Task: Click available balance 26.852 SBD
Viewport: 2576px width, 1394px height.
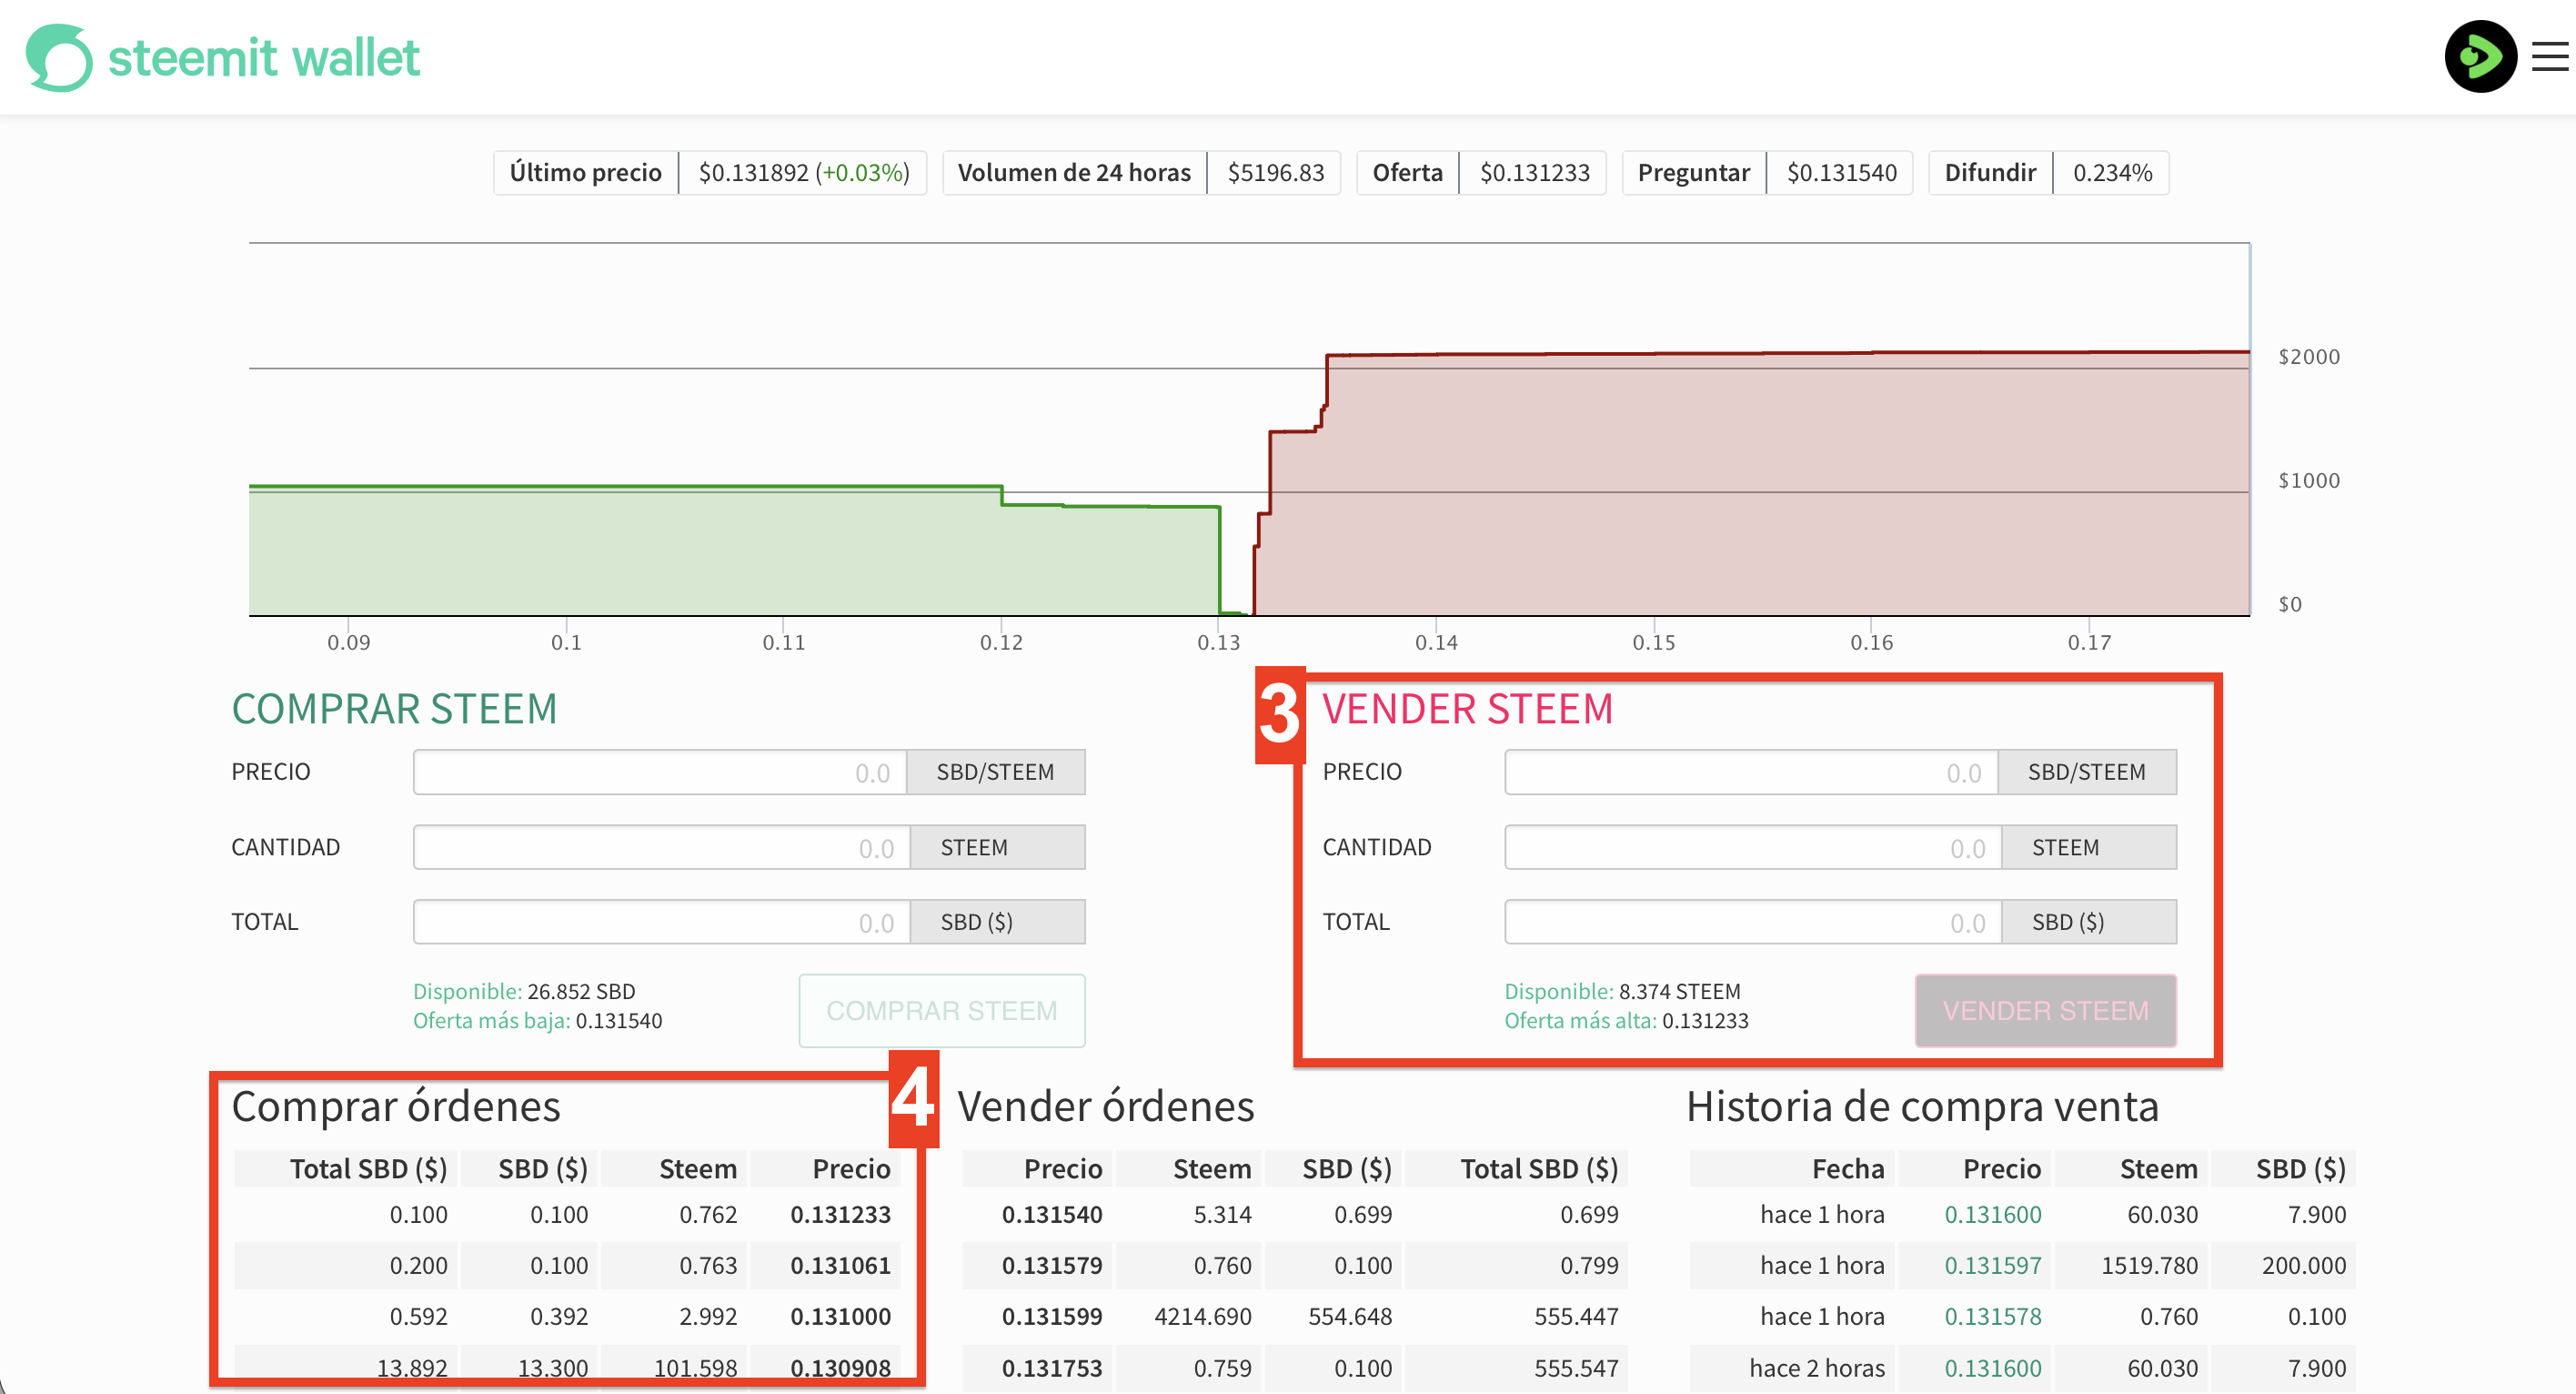Action: [581, 991]
